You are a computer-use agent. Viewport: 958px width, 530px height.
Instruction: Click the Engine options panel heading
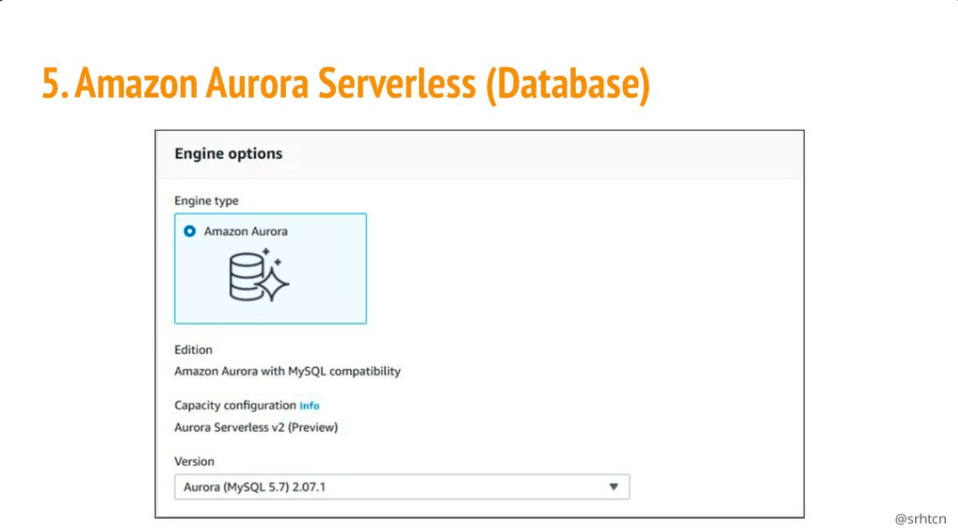(228, 154)
